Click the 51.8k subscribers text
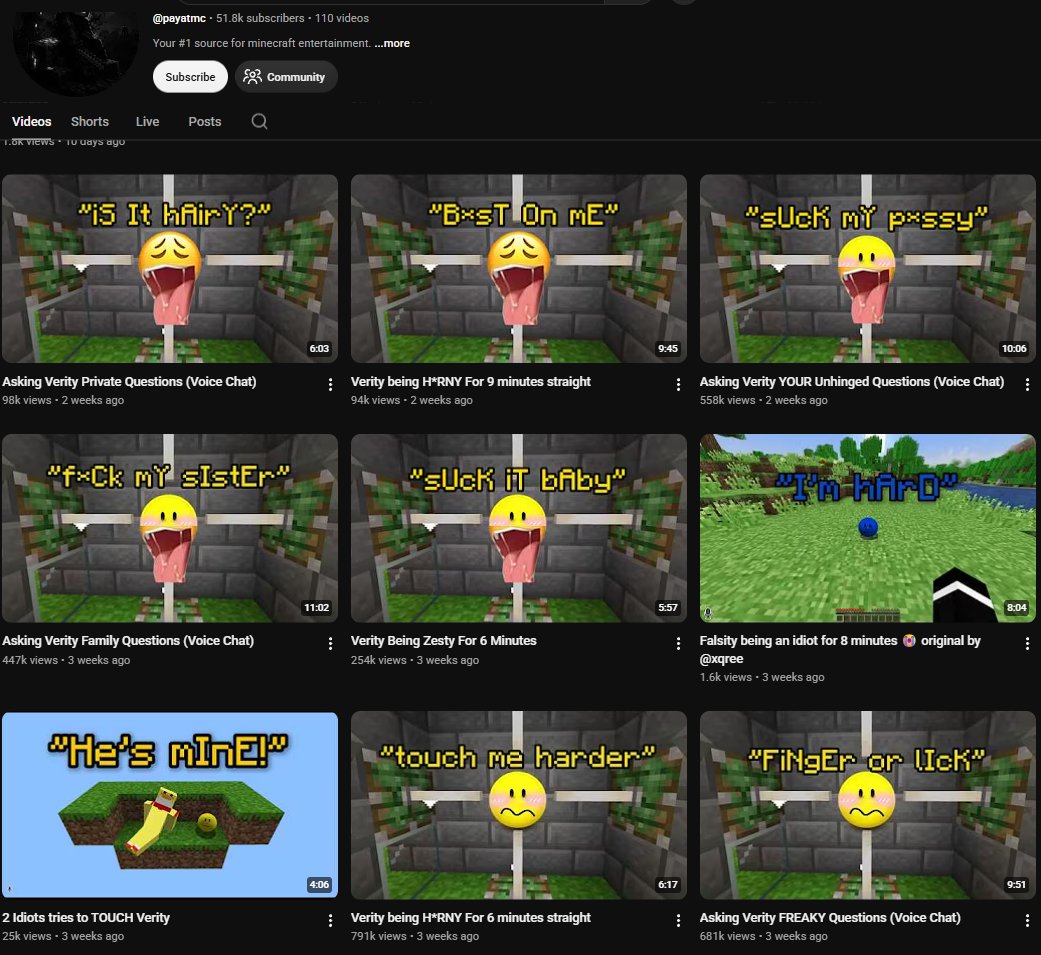Viewport: 1041px width, 955px height. pyautogui.click(x=260, y=18)
